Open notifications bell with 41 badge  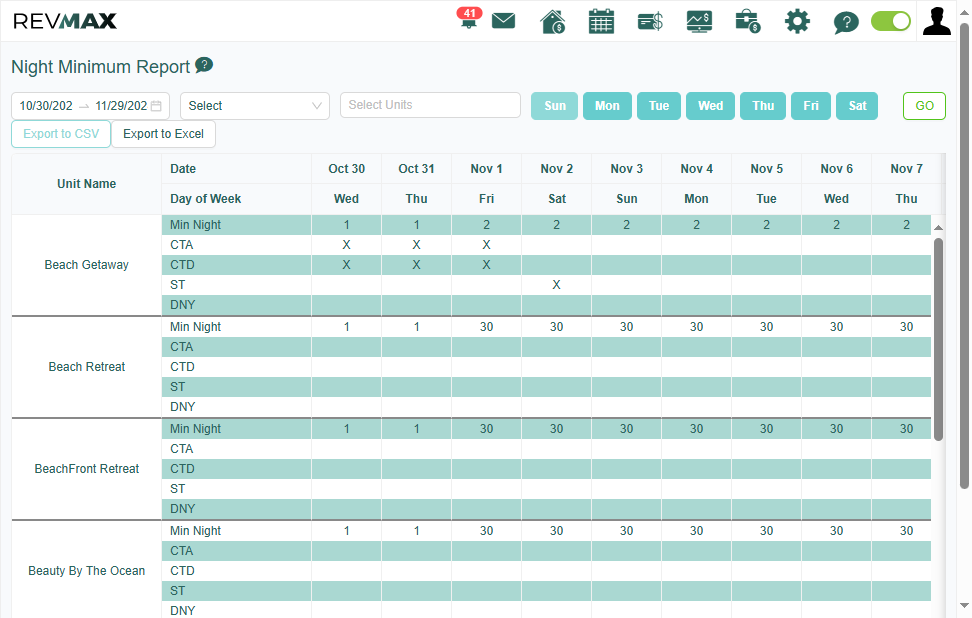click(469, 19)
